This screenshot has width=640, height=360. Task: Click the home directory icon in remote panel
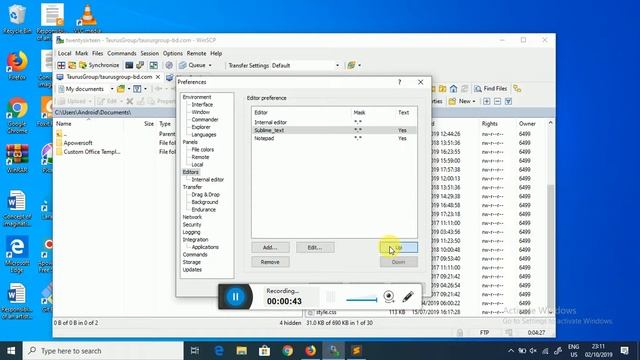tap(453, 89)
